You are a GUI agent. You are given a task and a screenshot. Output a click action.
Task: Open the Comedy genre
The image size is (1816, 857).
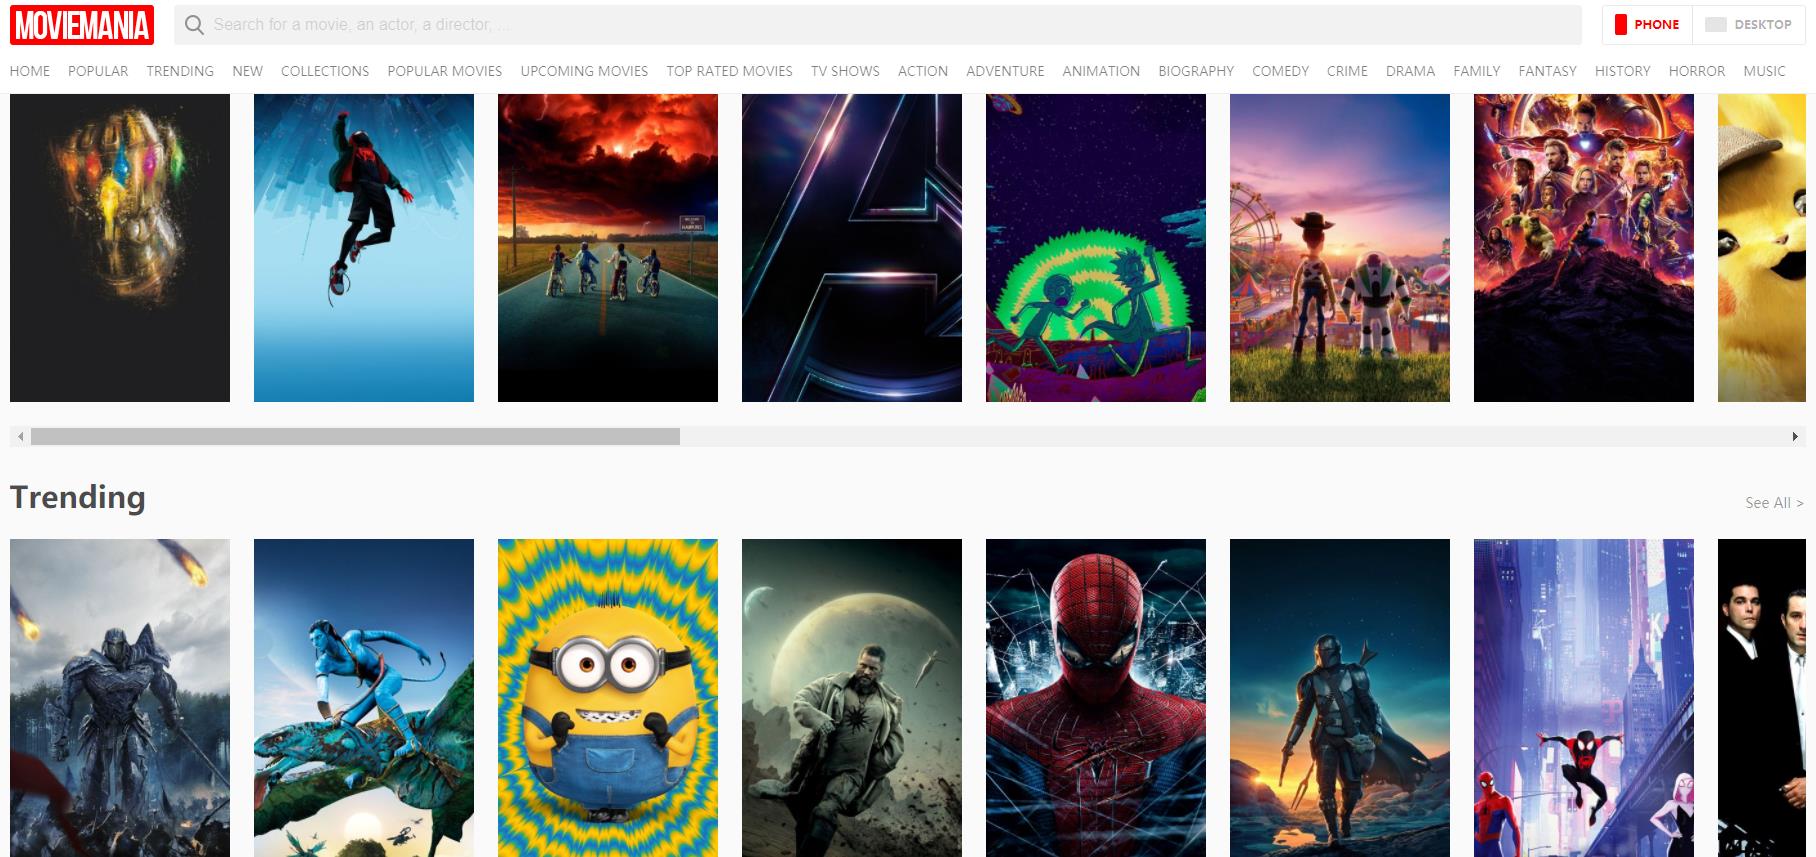click(x=1280, y=71)
